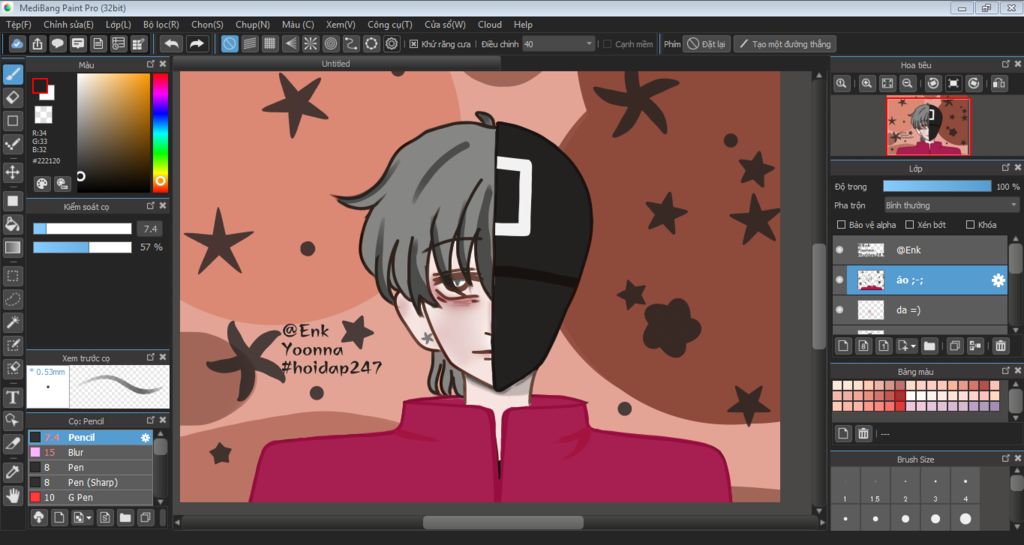The image size is (1024, 545).
Task: Toggle the Cạnh mềm checkbox
Action: point(607,44)
